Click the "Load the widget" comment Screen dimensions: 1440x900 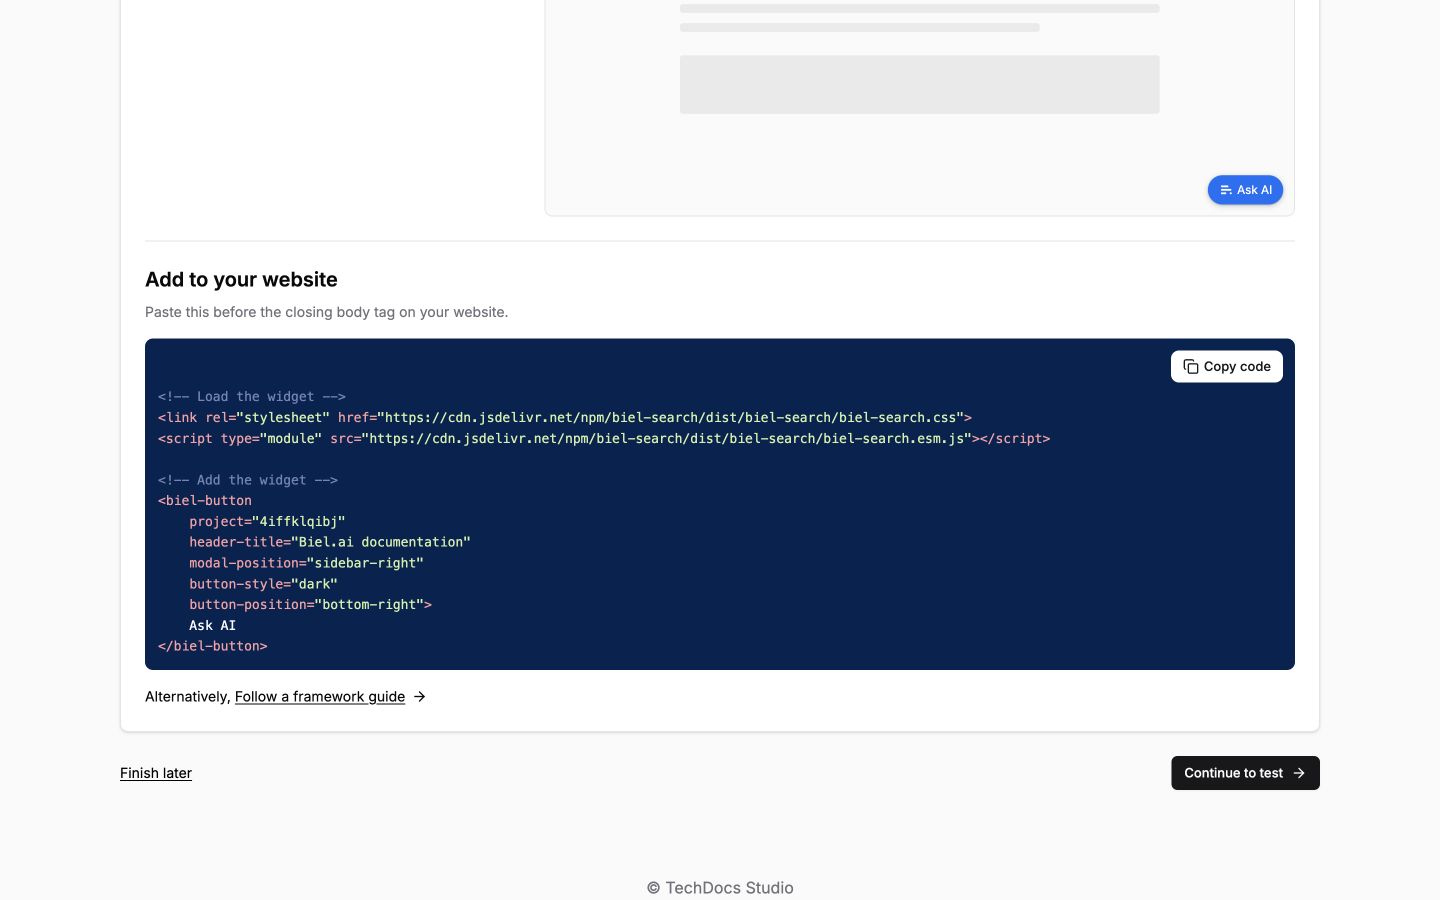252,397
